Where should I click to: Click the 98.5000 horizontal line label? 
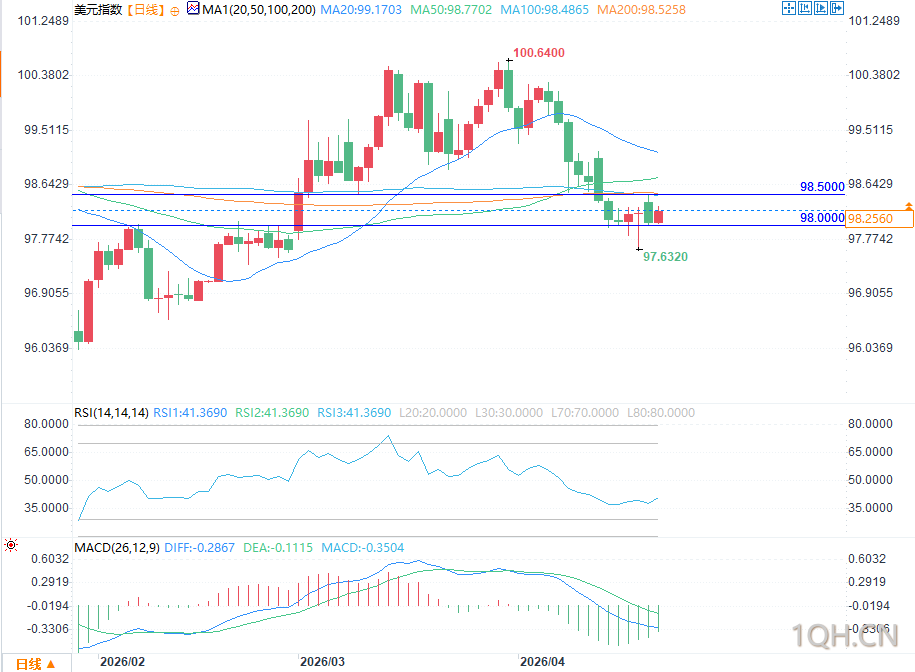pyautogui.click(x=822, y=187)
